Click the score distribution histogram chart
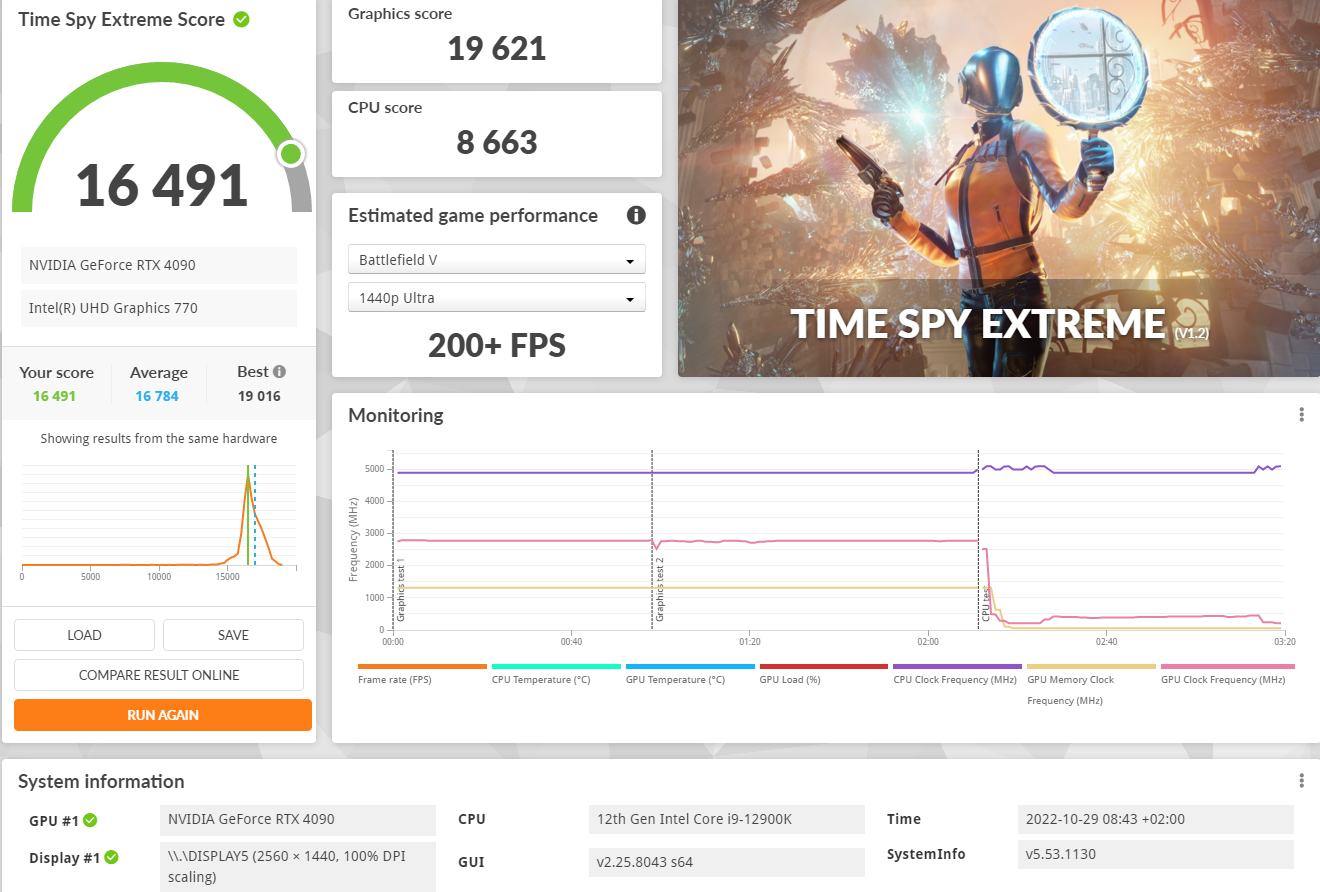The height and width of the screenshot is (892, 1320). point(160,520)
